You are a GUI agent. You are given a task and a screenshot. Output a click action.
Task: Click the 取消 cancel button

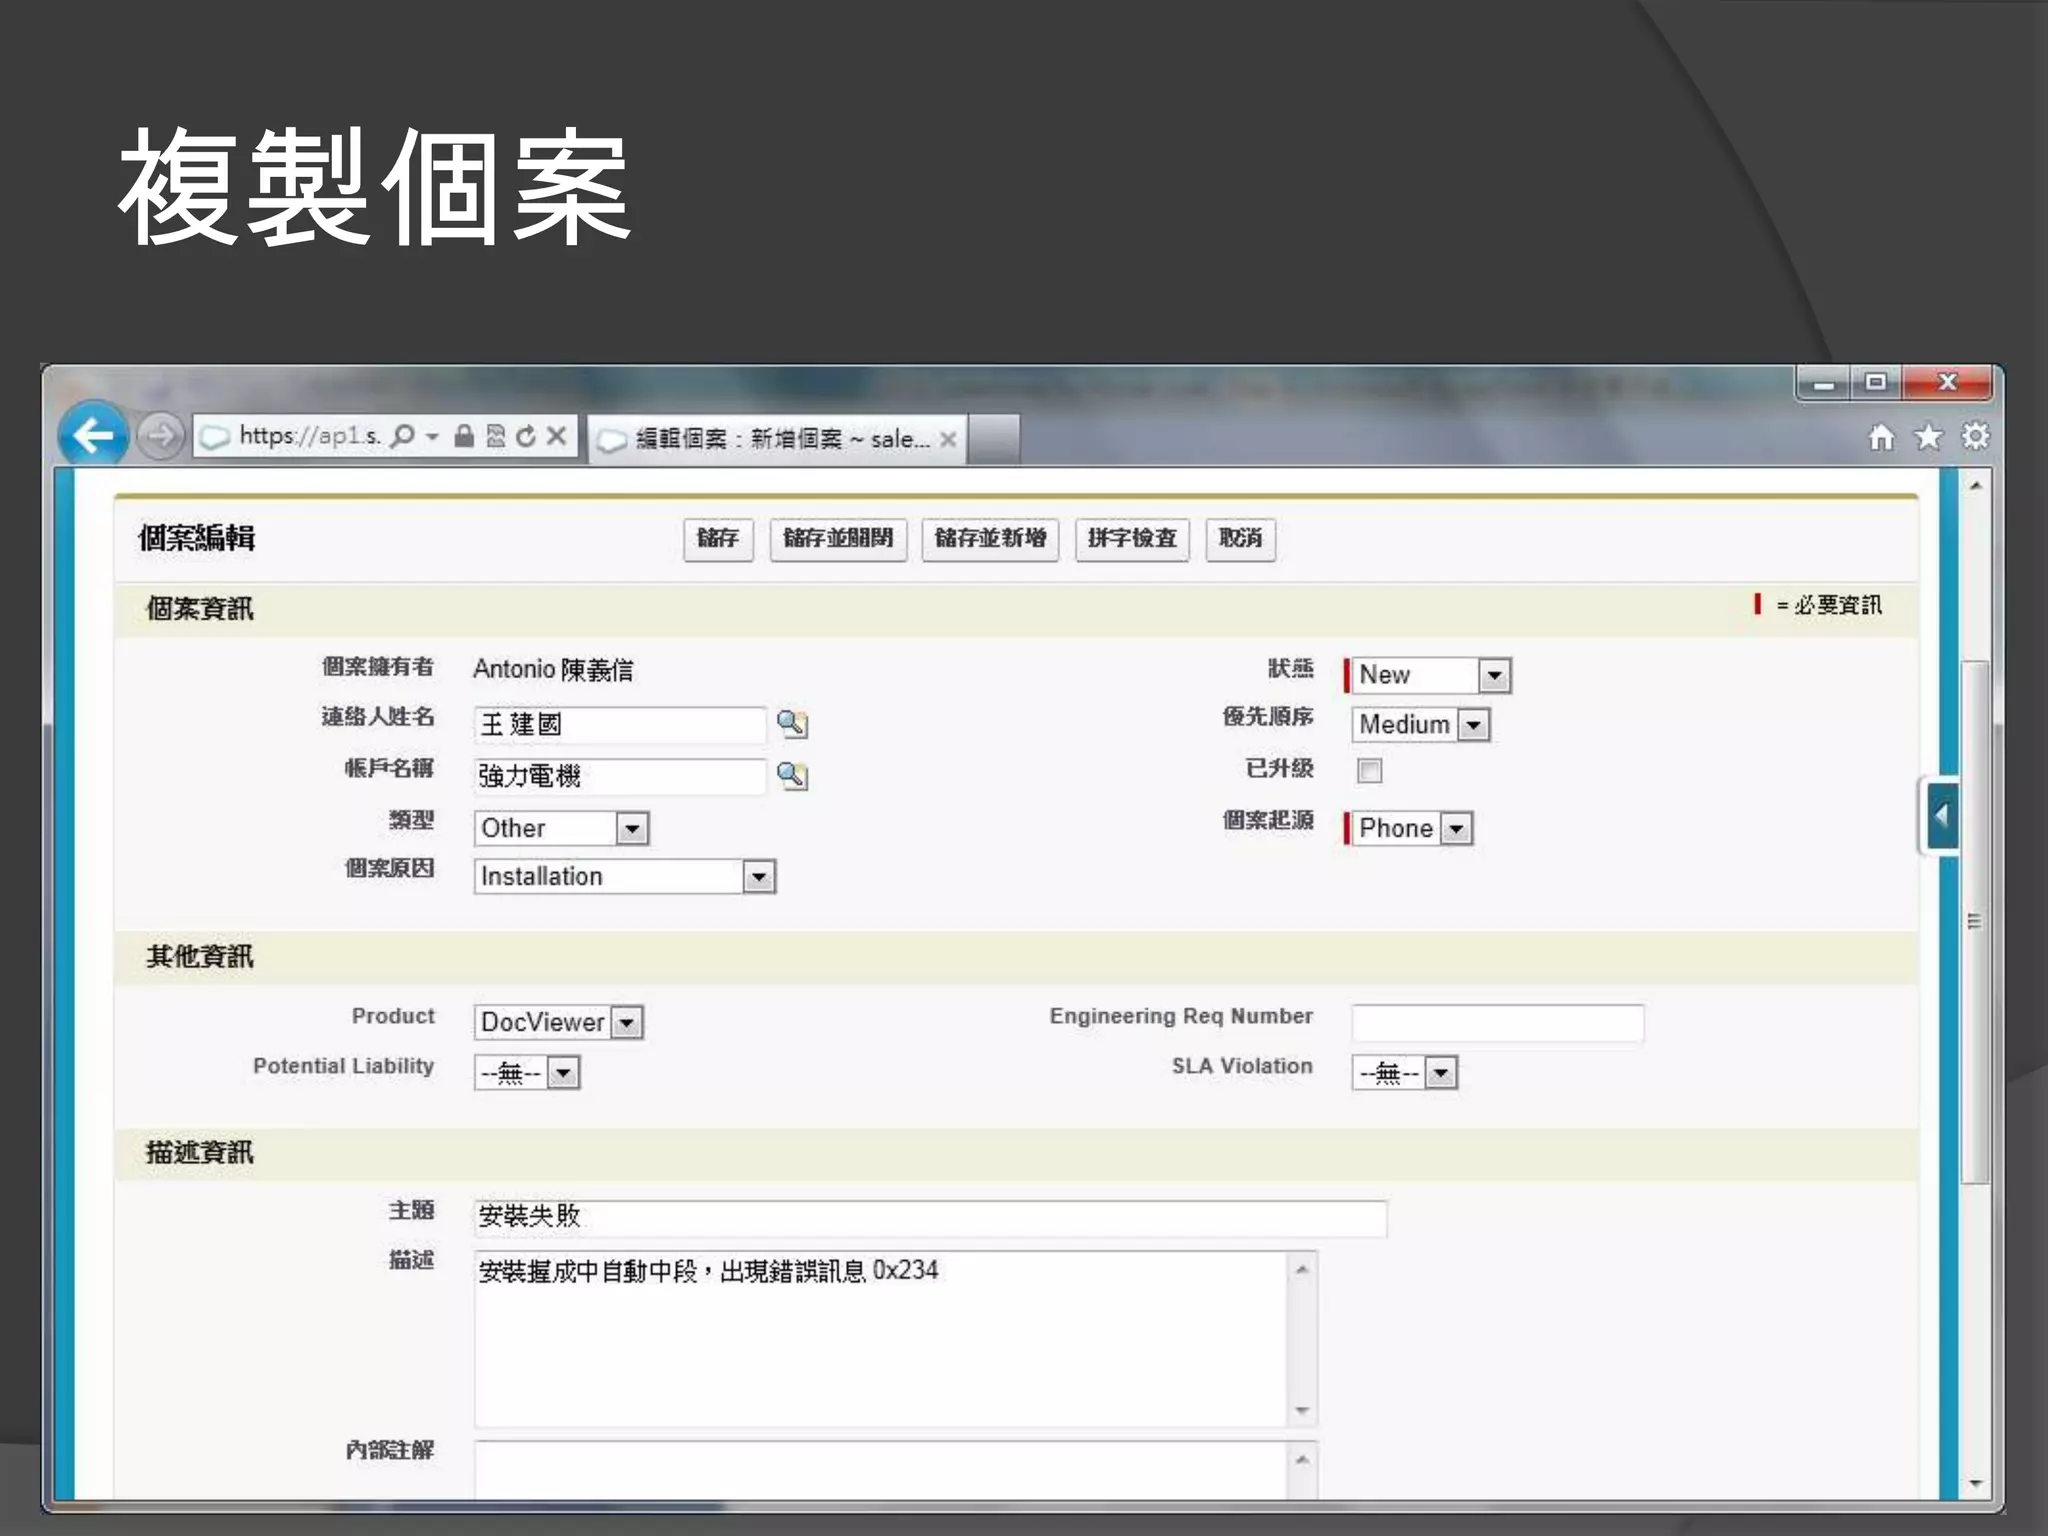pos(1241,539)
